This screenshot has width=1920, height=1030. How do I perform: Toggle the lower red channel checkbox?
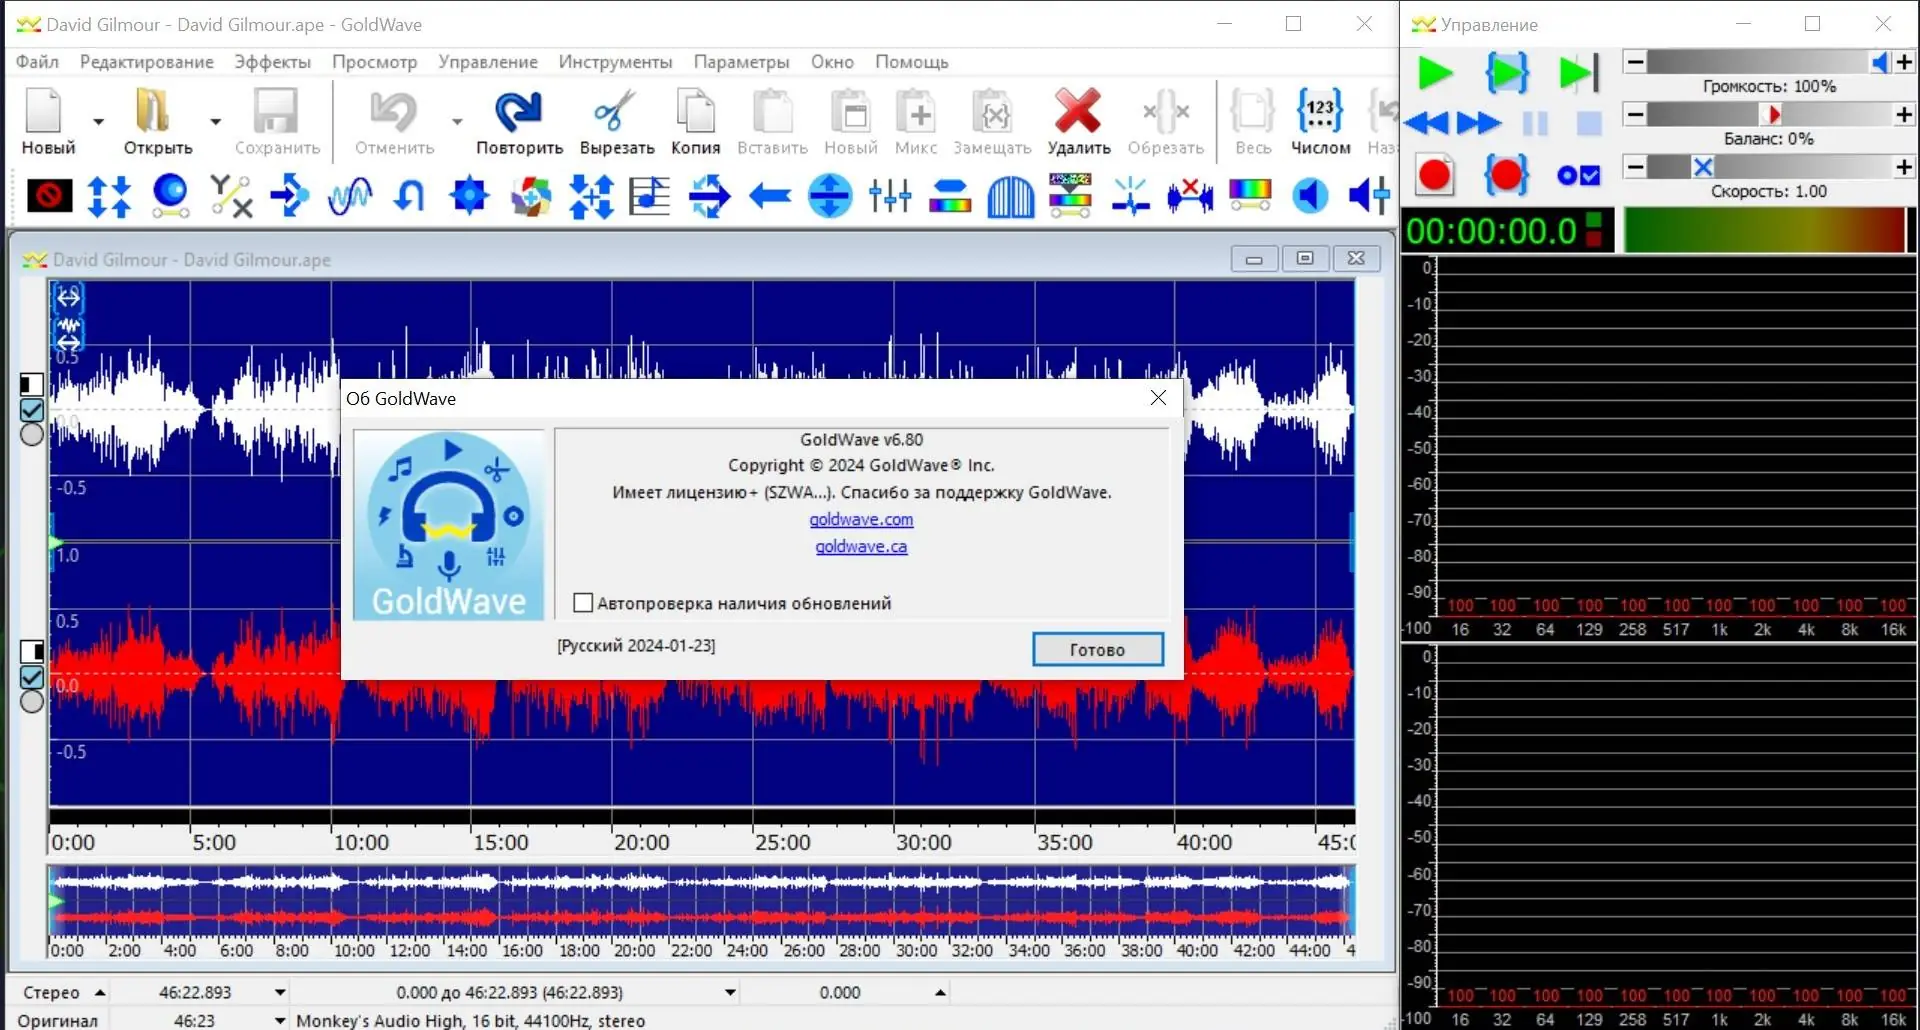[32, 677]
